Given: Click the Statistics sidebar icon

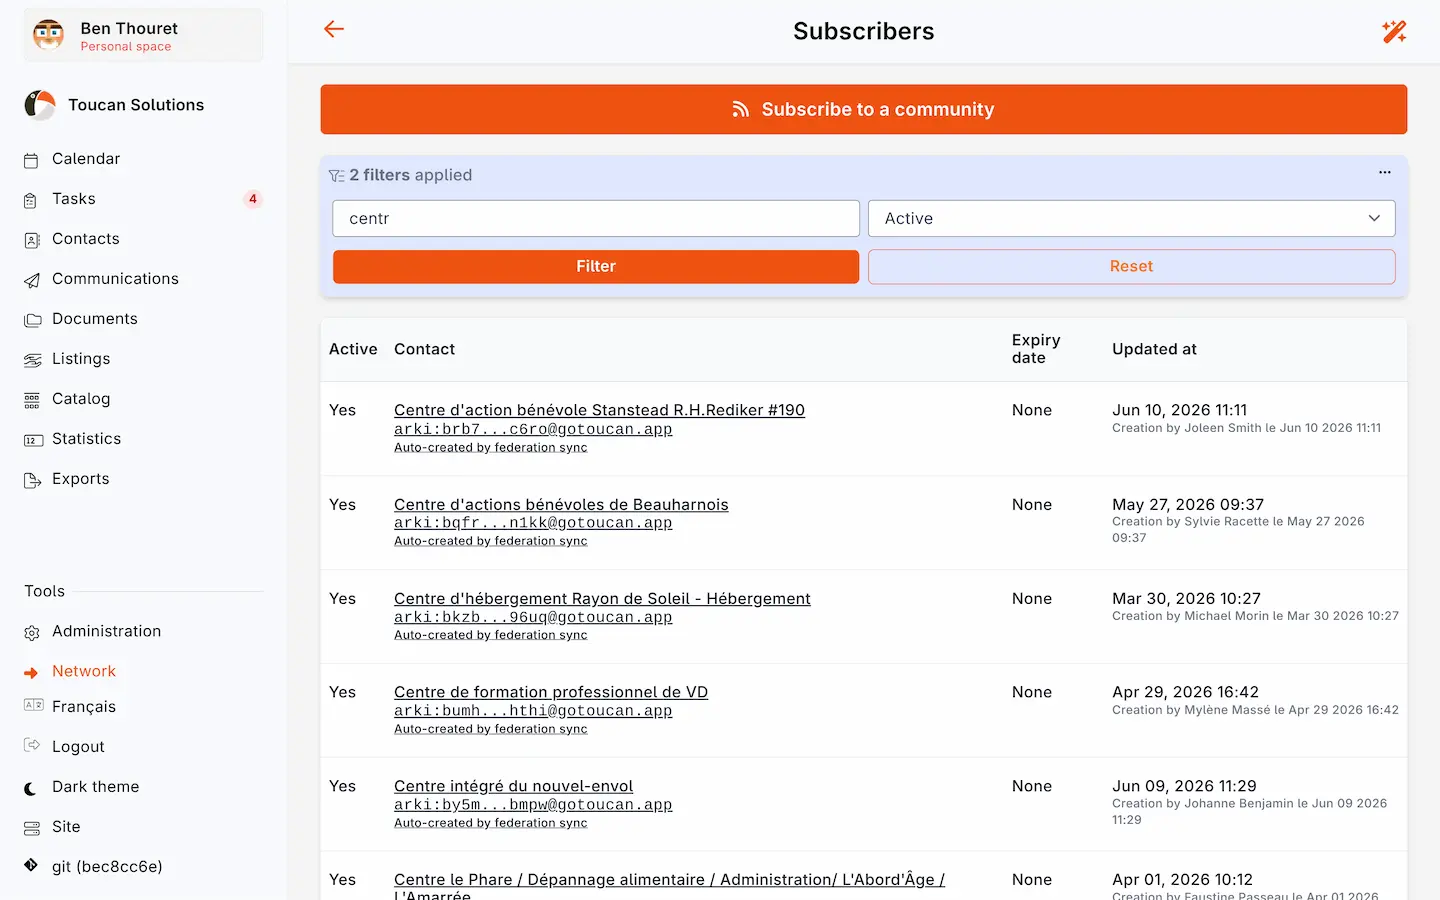Looking at the screenshot, I should tap(32, 440).
